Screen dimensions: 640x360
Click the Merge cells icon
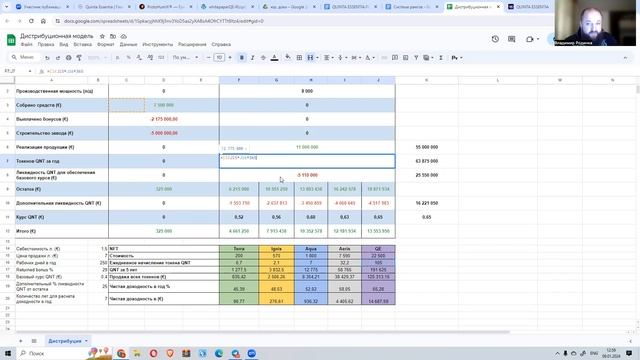[x=310, y=58]
